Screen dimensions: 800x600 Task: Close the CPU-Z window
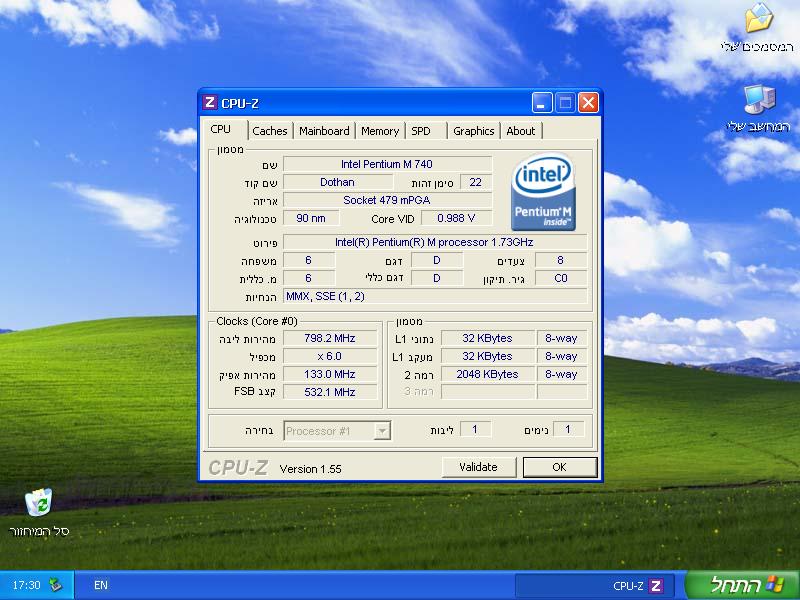588,103
